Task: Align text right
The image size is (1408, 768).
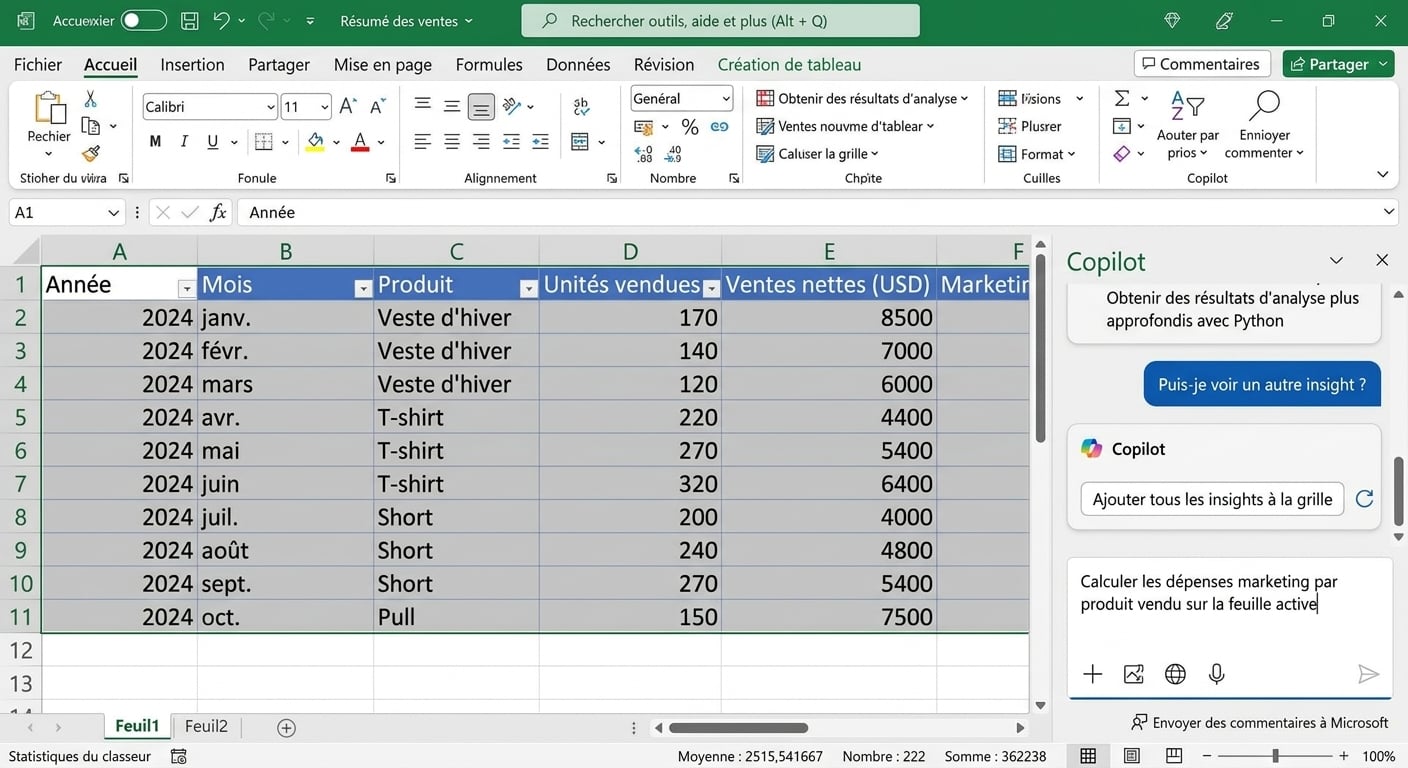Action: [481, 142]
